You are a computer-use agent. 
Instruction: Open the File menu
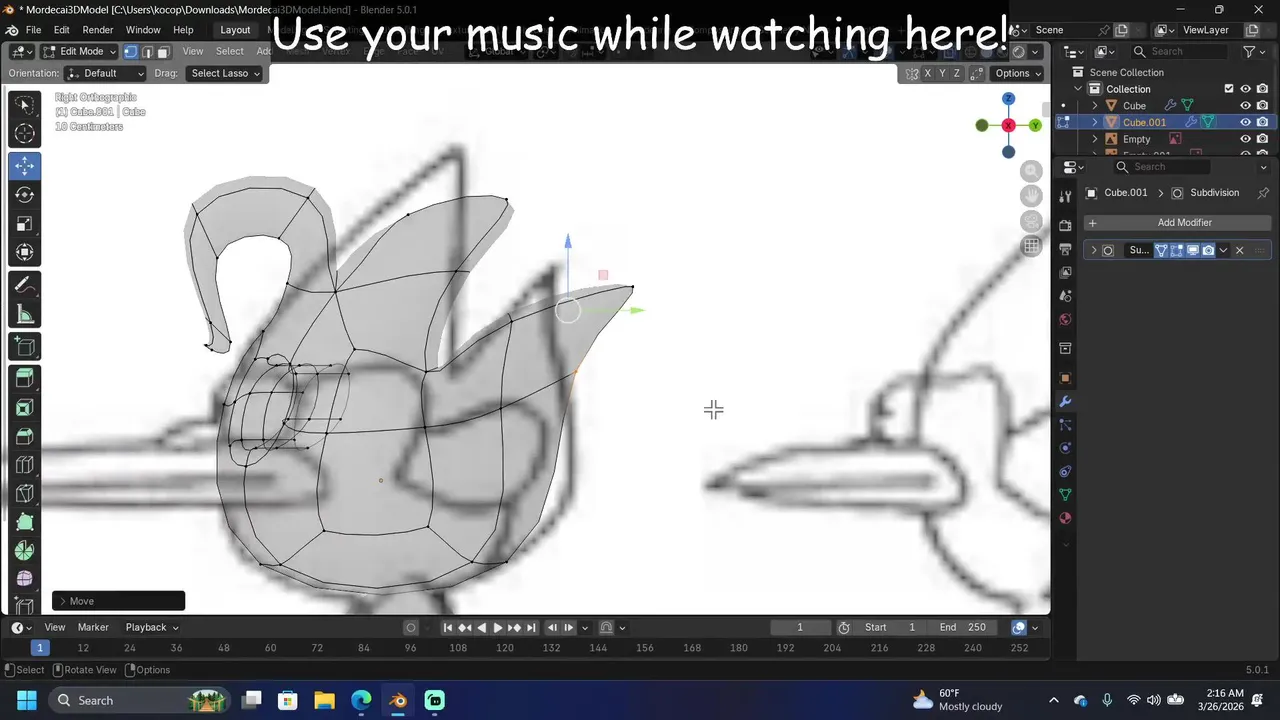tap(33, 30)
